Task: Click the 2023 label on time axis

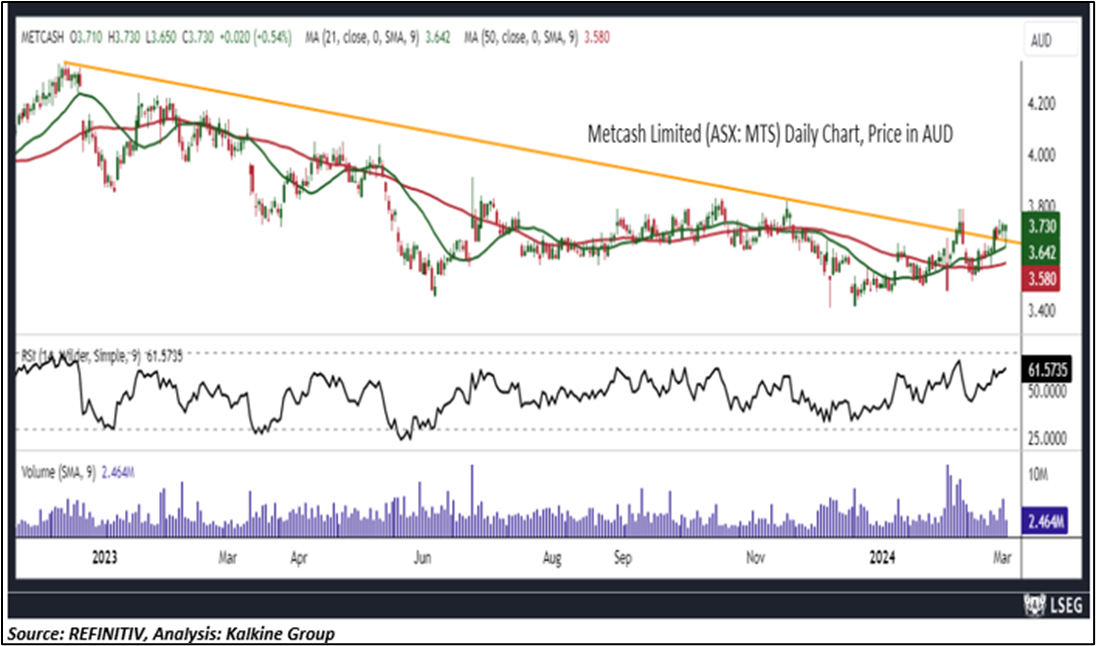Action: [103, 558]
